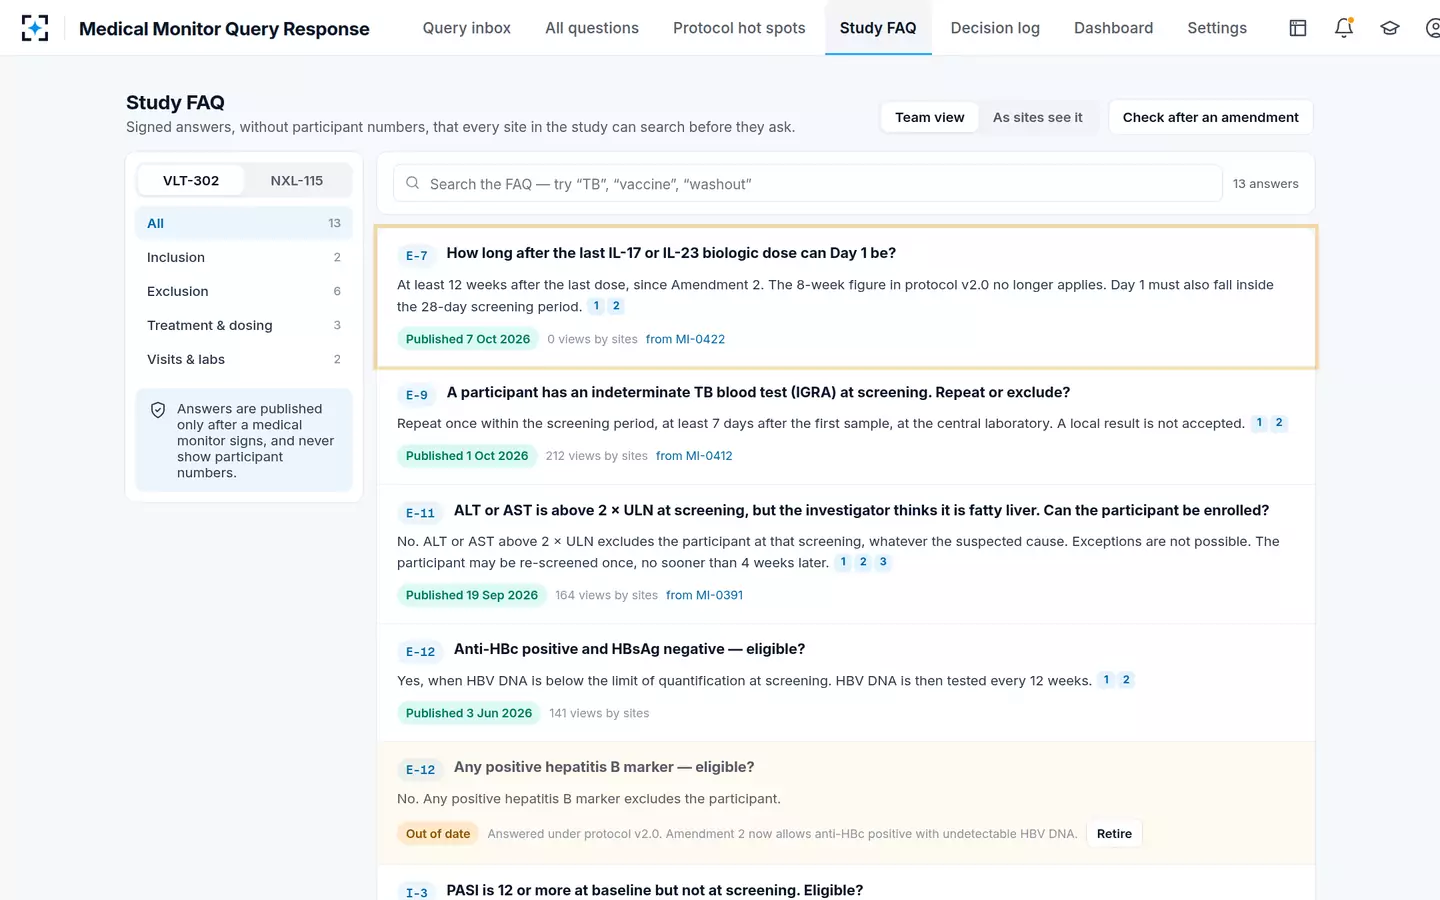This screenshot has width=1440, height=900.
Task: Select the NXL-115 study
Action: (x=297, y=181)
